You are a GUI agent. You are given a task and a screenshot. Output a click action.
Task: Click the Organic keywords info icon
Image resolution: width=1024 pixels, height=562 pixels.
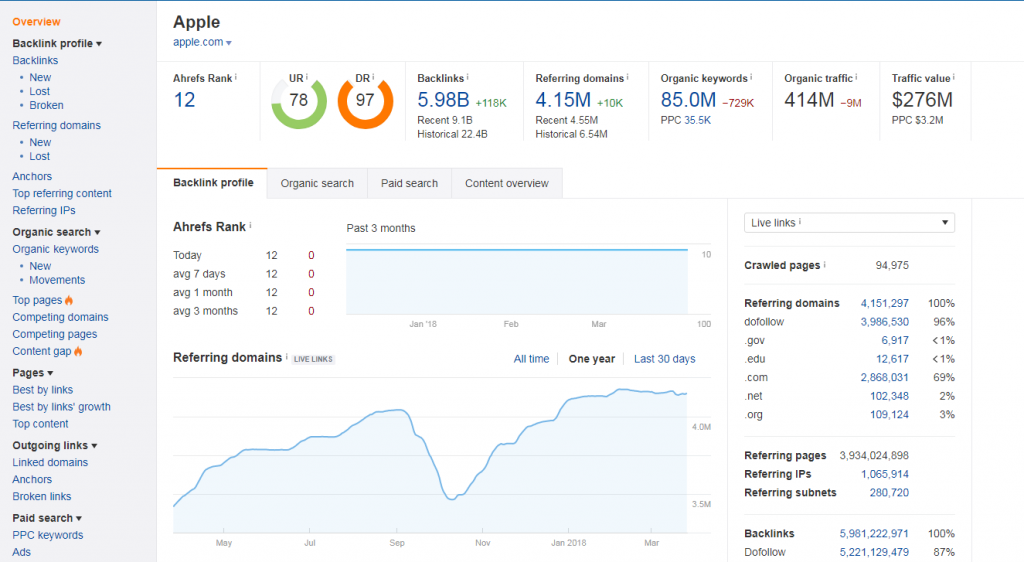click(x=751, y=77)
